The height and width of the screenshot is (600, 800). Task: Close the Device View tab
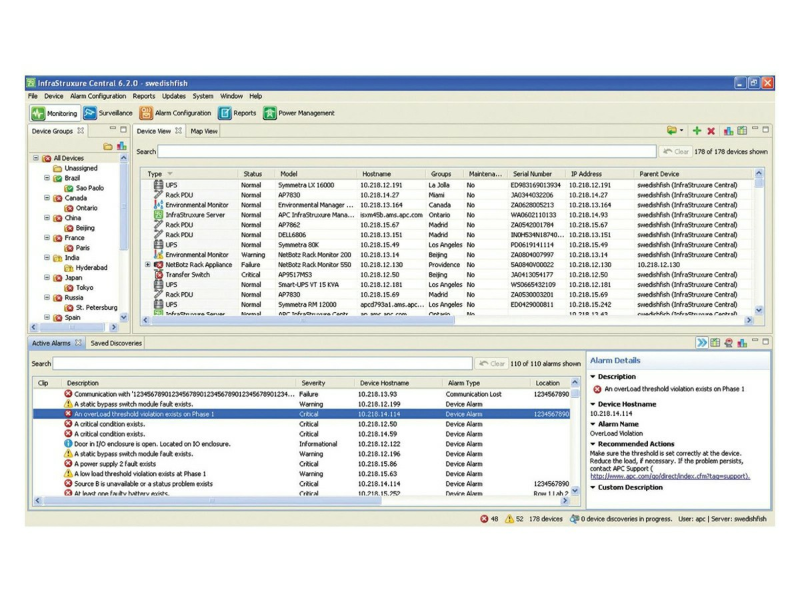coord(178,131)
